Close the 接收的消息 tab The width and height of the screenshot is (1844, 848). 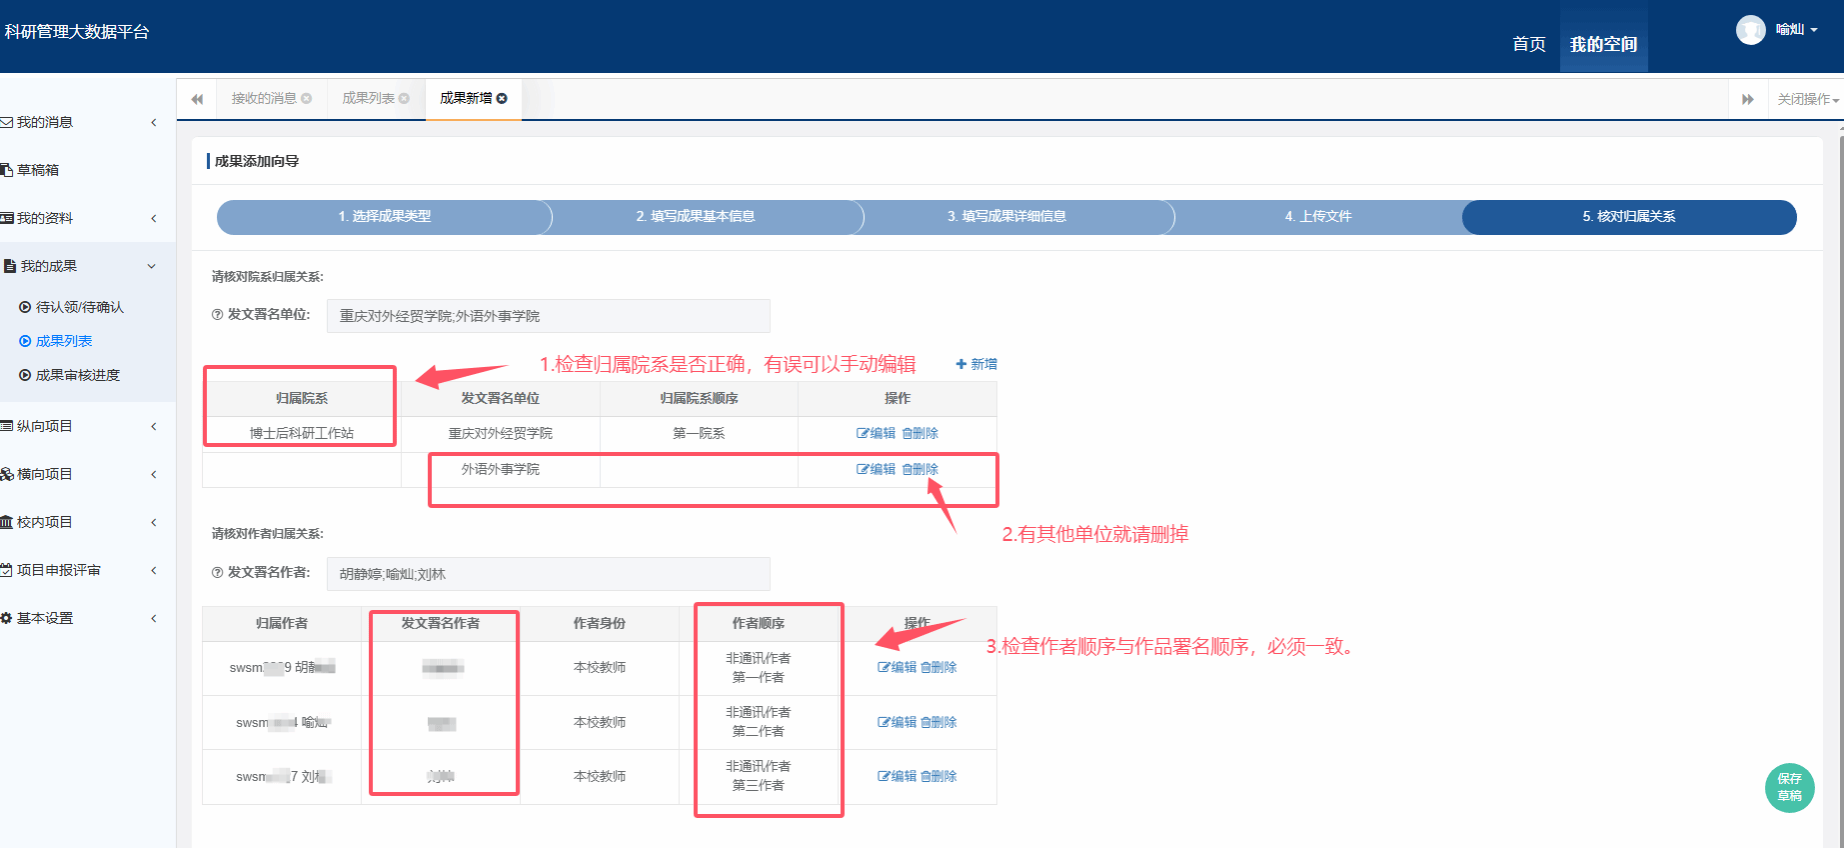(x=306, y=98)
